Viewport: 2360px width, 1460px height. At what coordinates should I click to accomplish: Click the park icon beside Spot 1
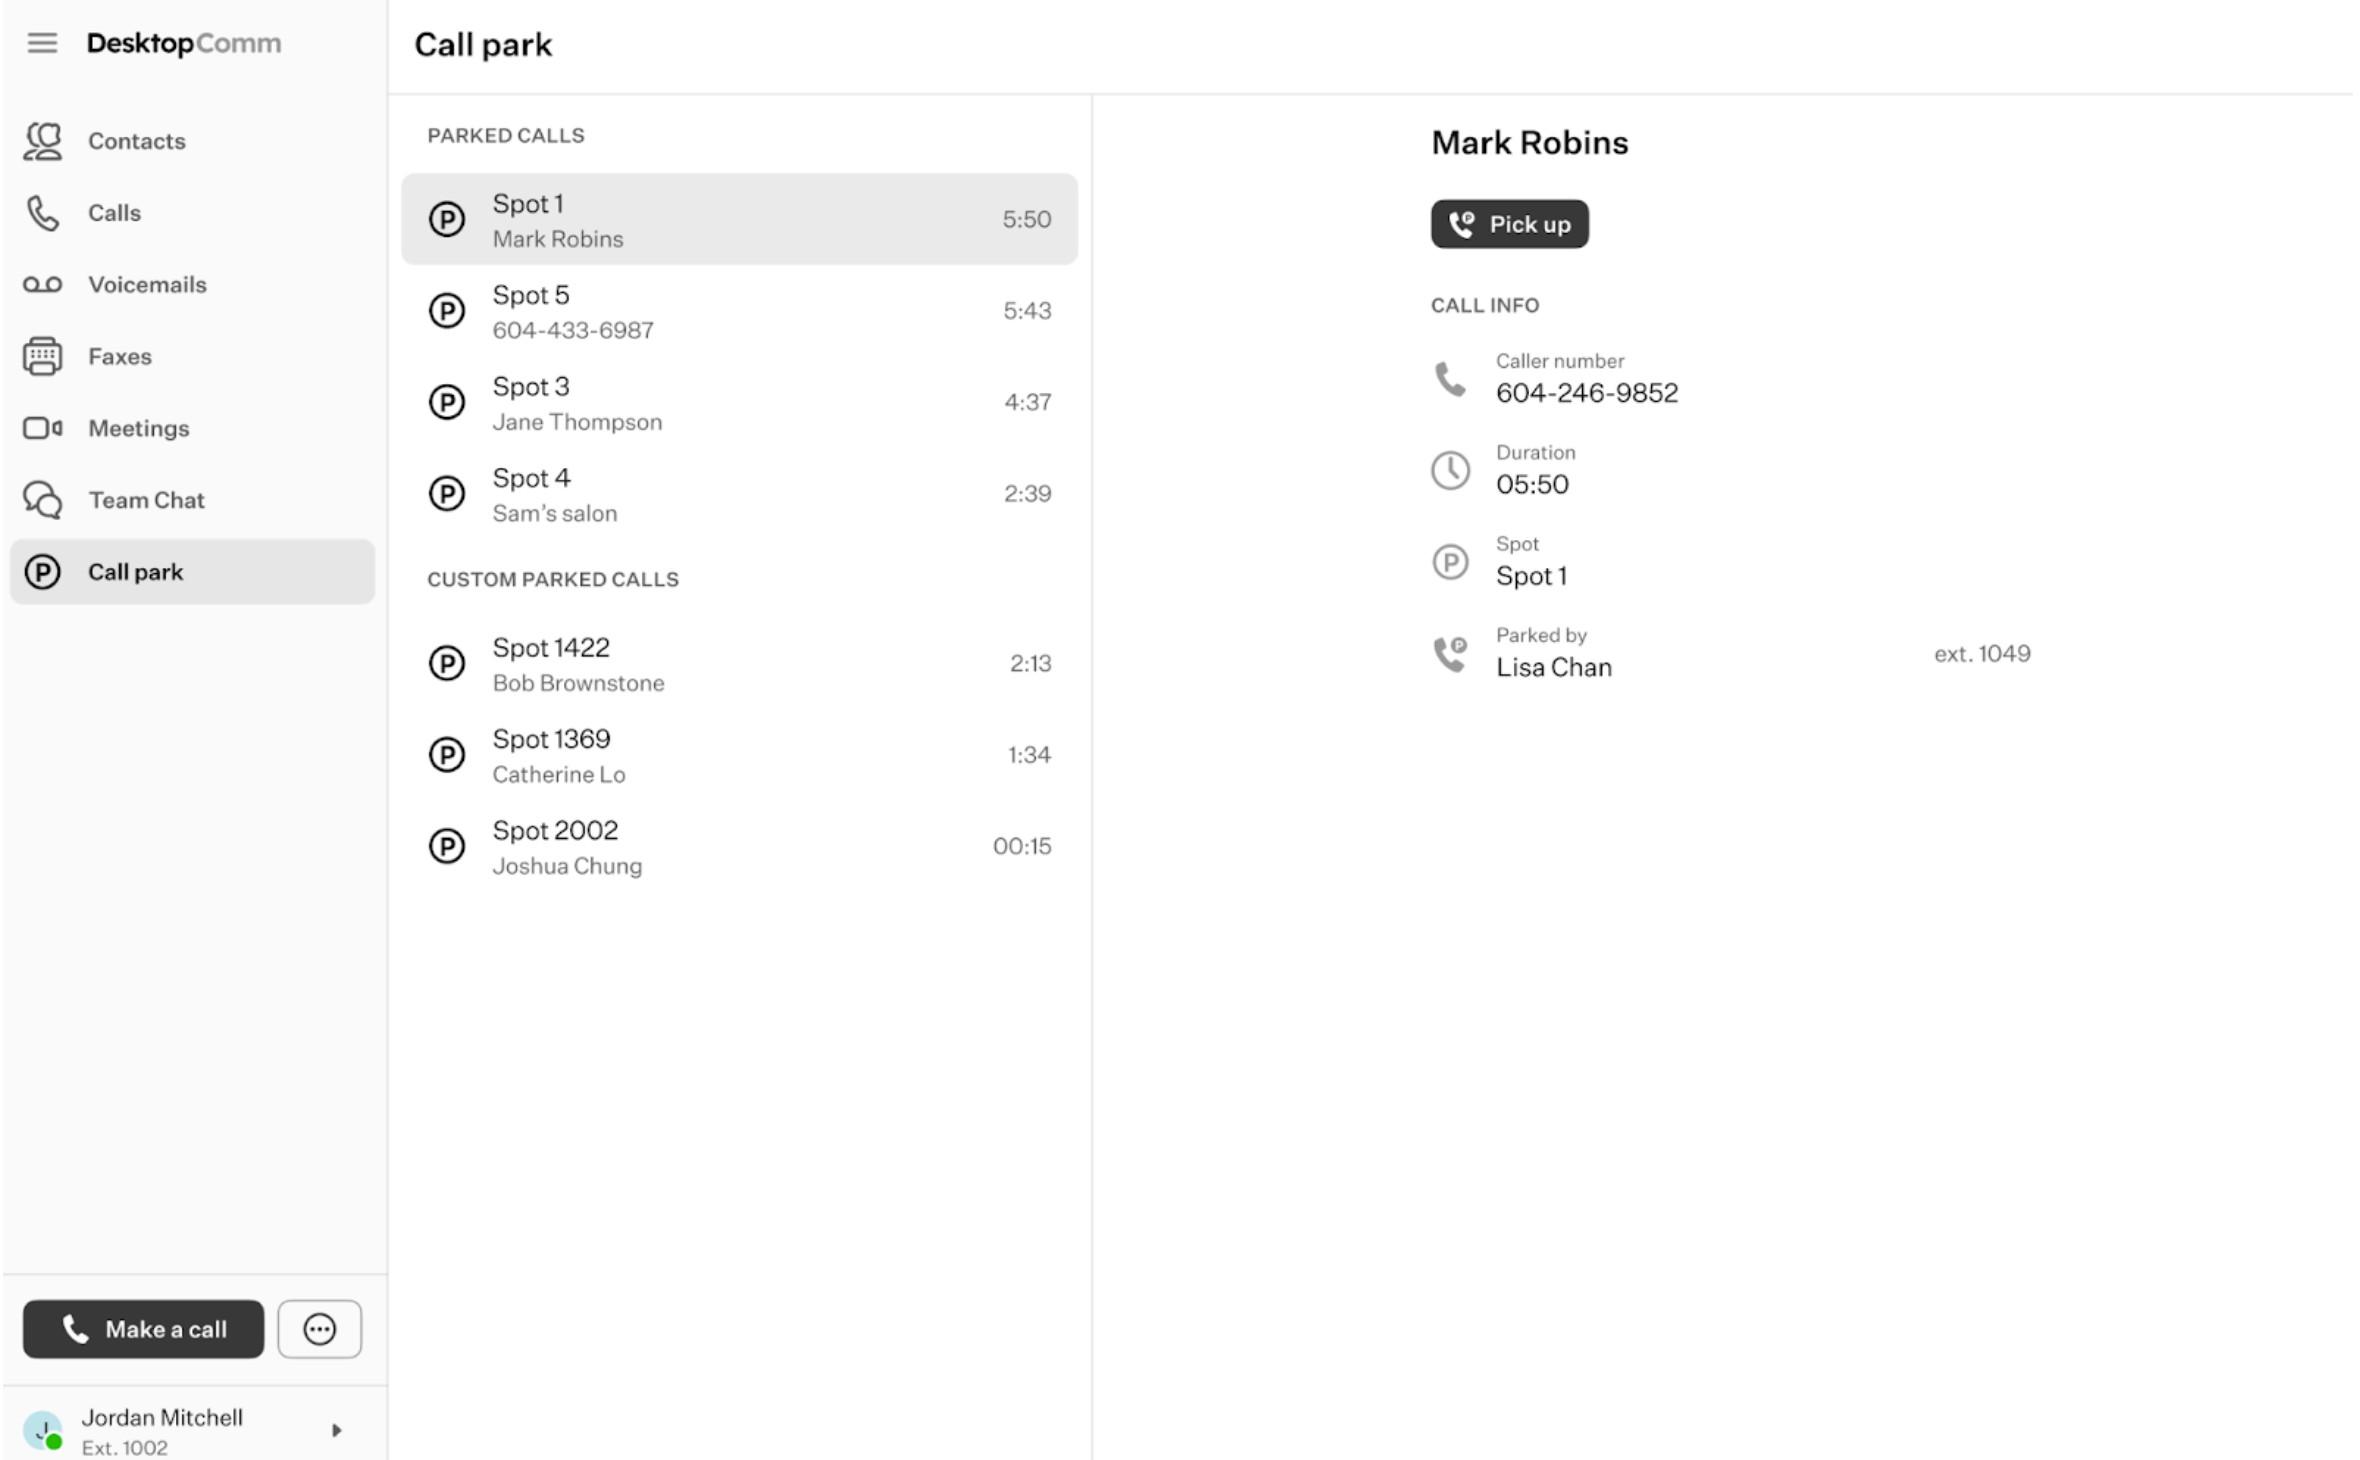click(447, 219)
